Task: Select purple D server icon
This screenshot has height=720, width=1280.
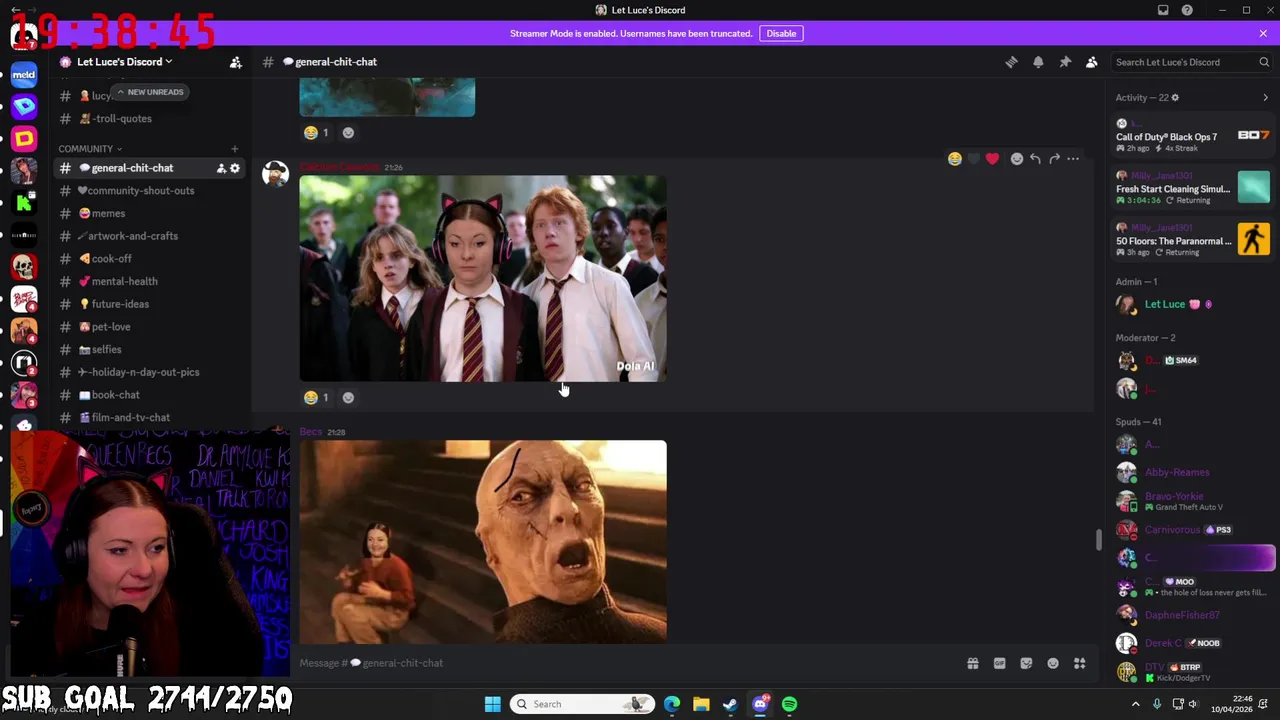Action: (24, 106)
